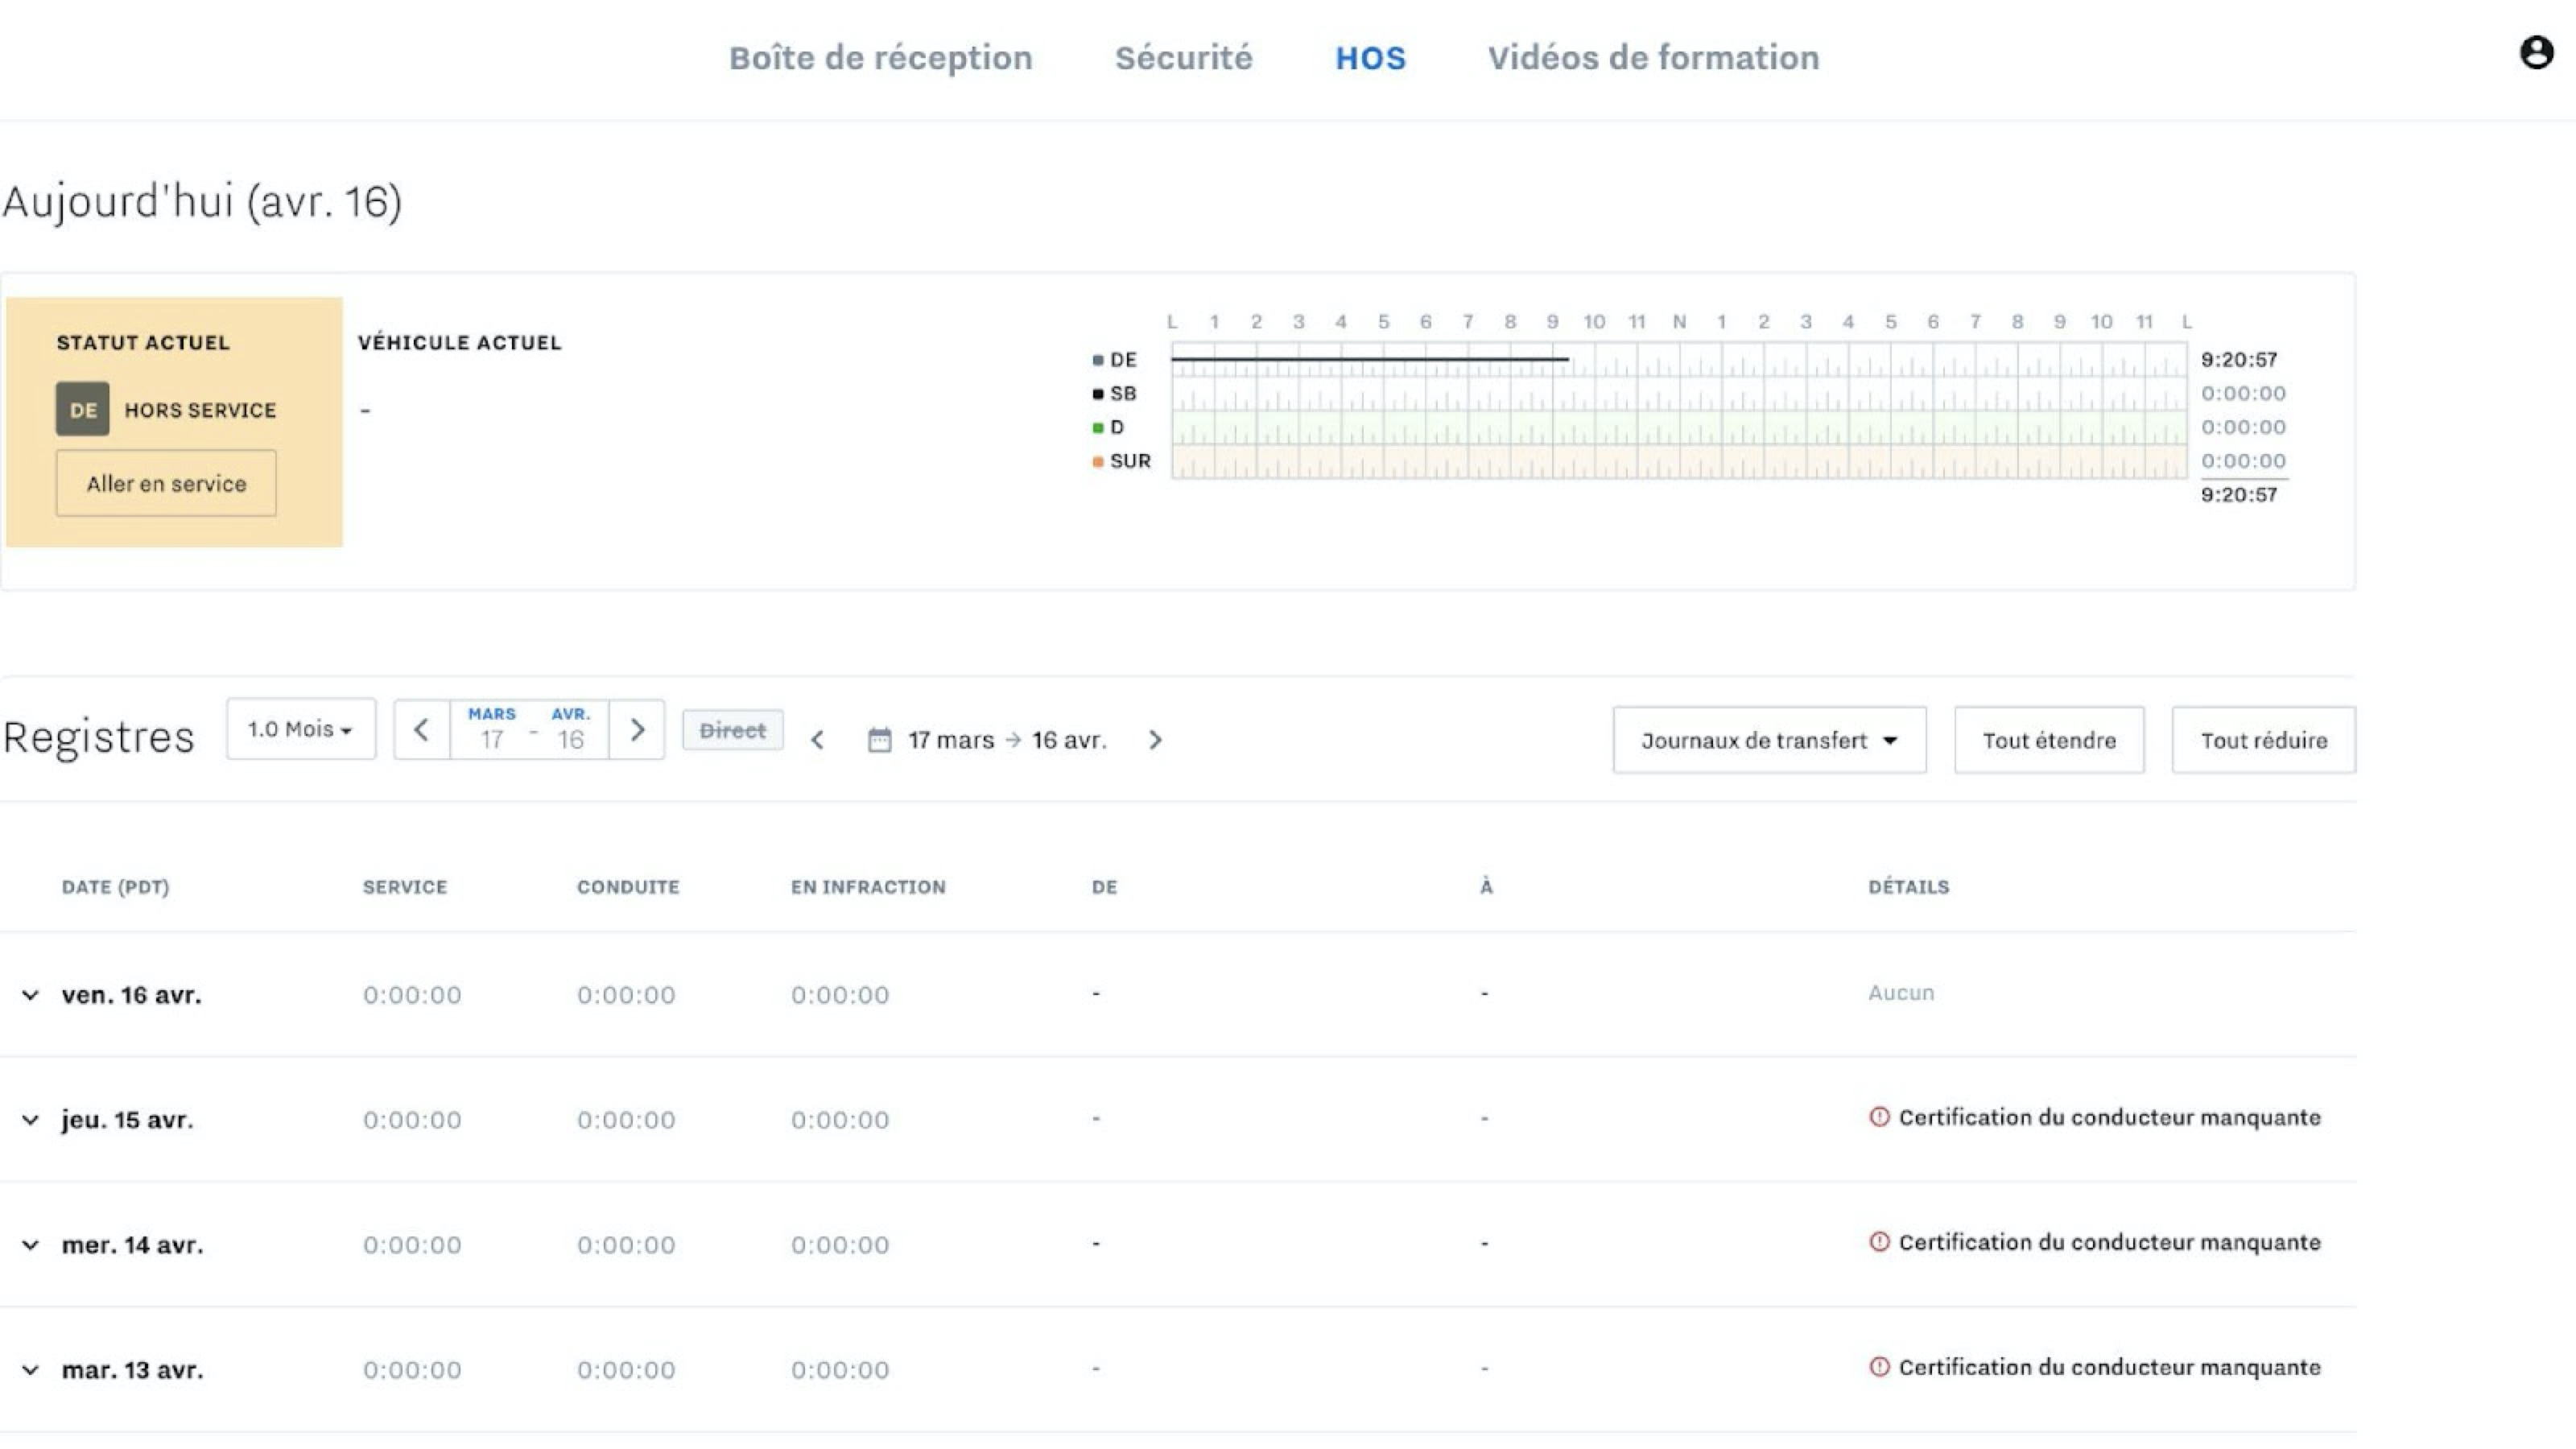Click the Direct button
The height and width of the screenshot is (1449, 2576).
pyautogui.click(x=733, y=730)
